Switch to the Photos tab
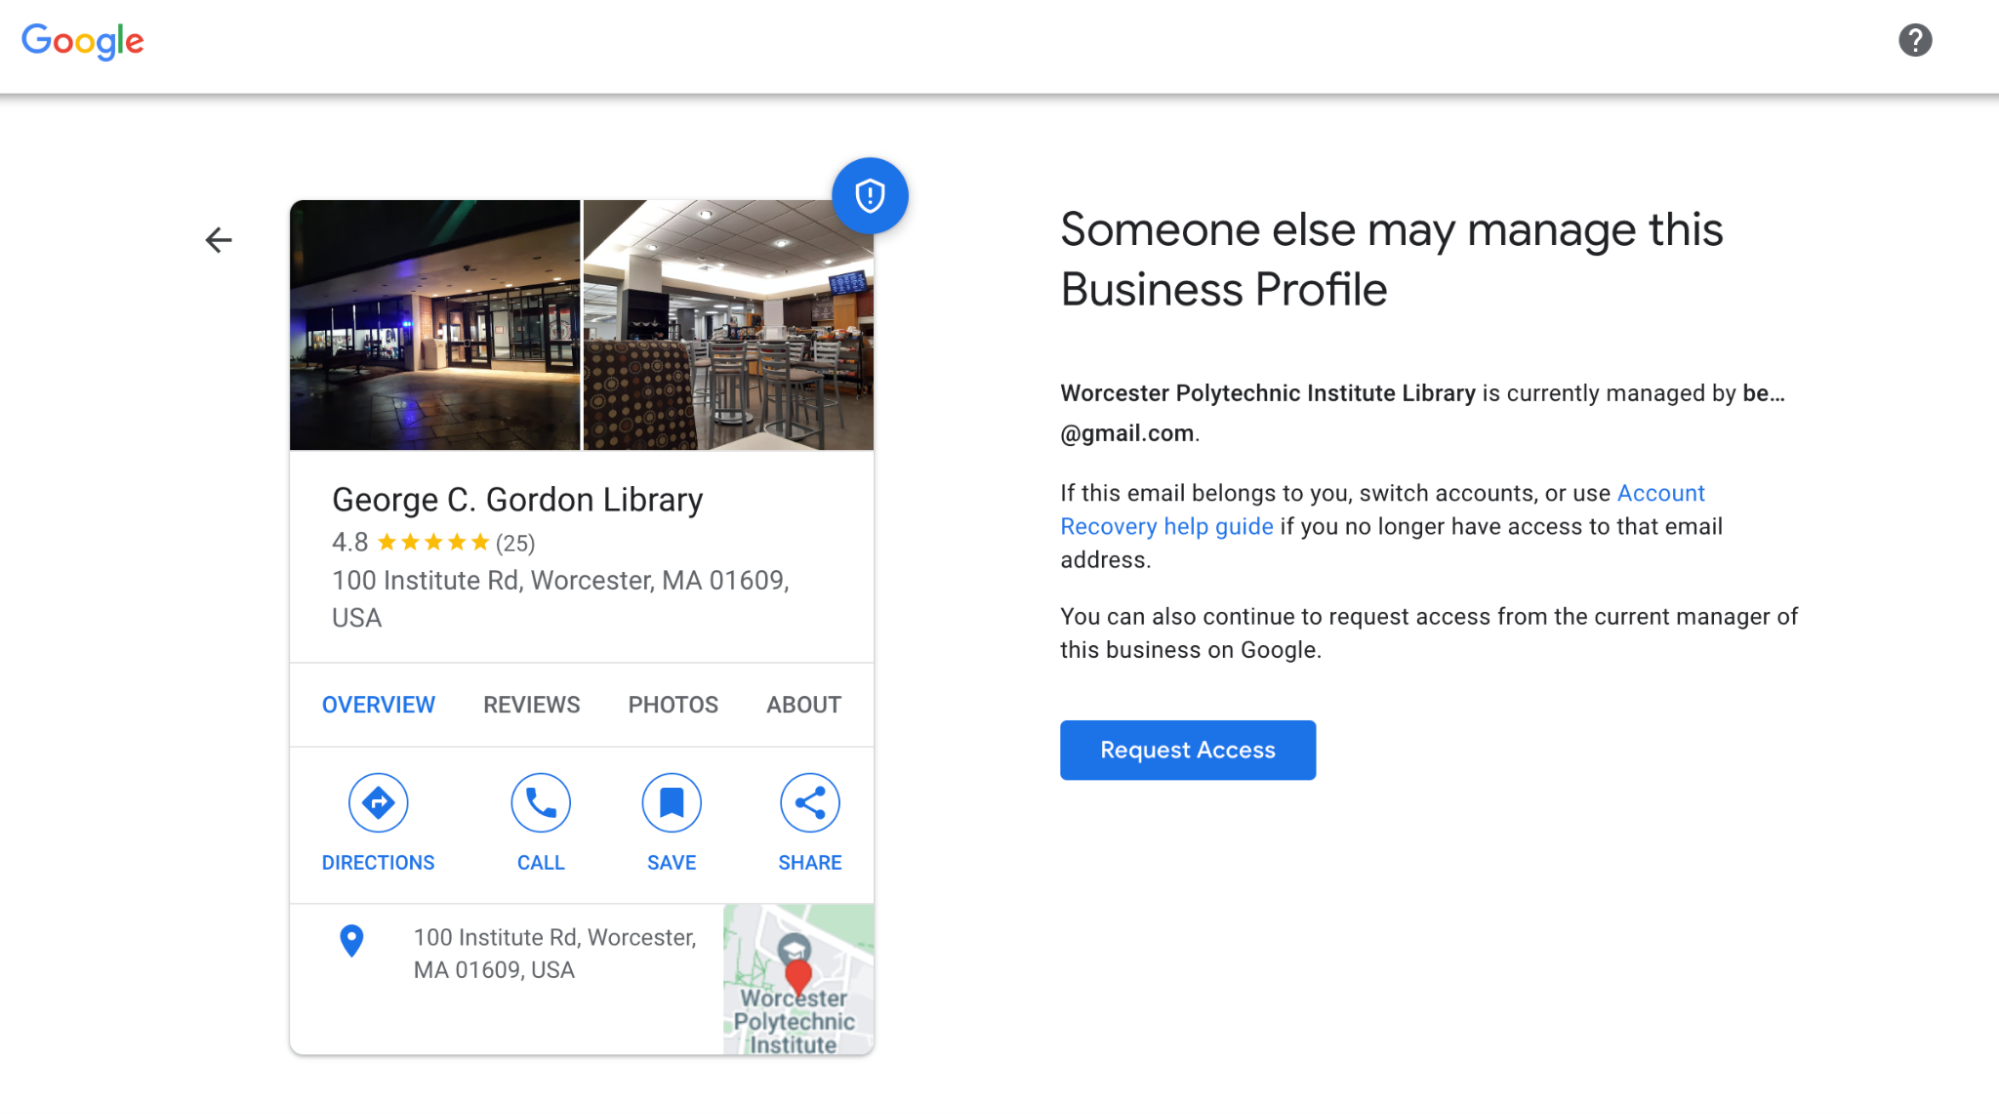The image size is (1999, 1114). pyautogui.click(x=673, y=704)
